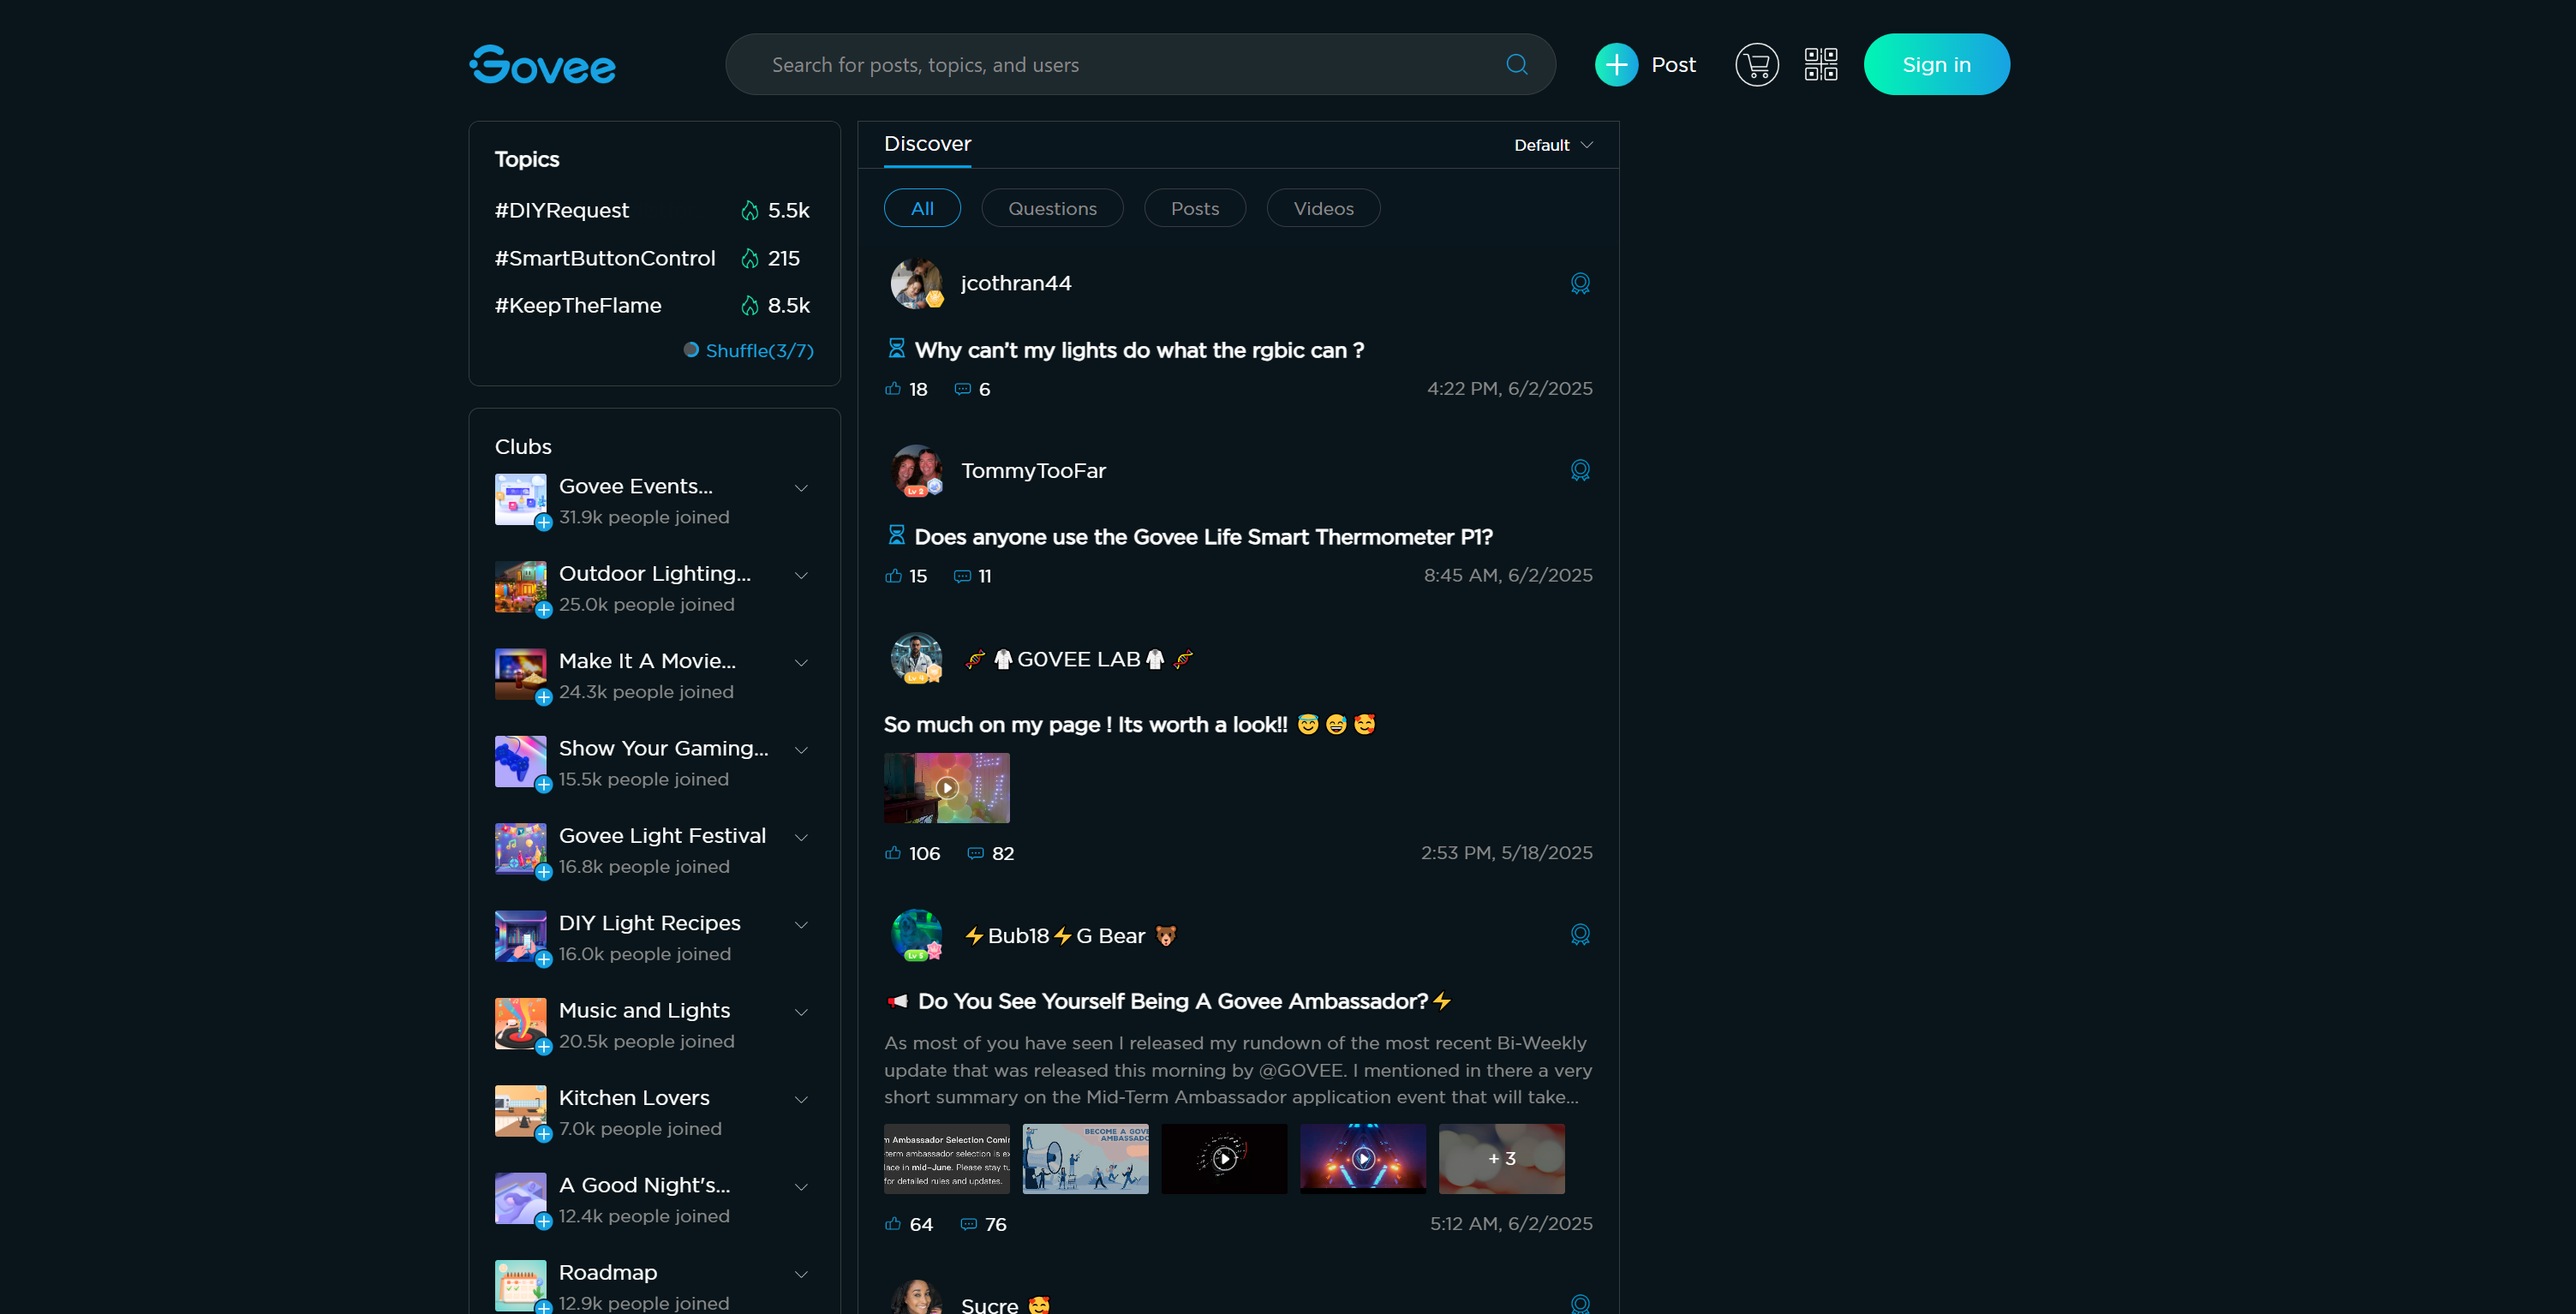This screenshot has width=2576, height=1314.
Task: Join the Music and Lights club plus icon
Action: (x=543, y=1047)
